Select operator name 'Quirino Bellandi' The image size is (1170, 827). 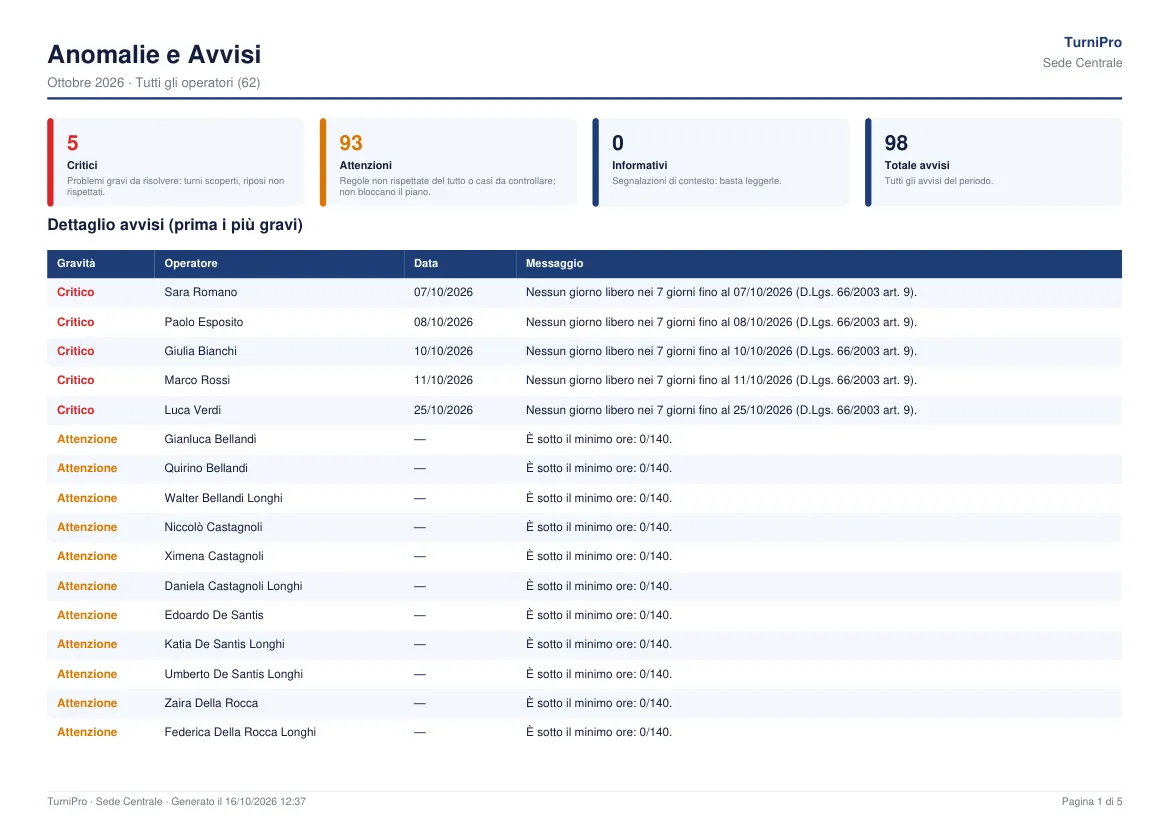[x=206, y=469]
